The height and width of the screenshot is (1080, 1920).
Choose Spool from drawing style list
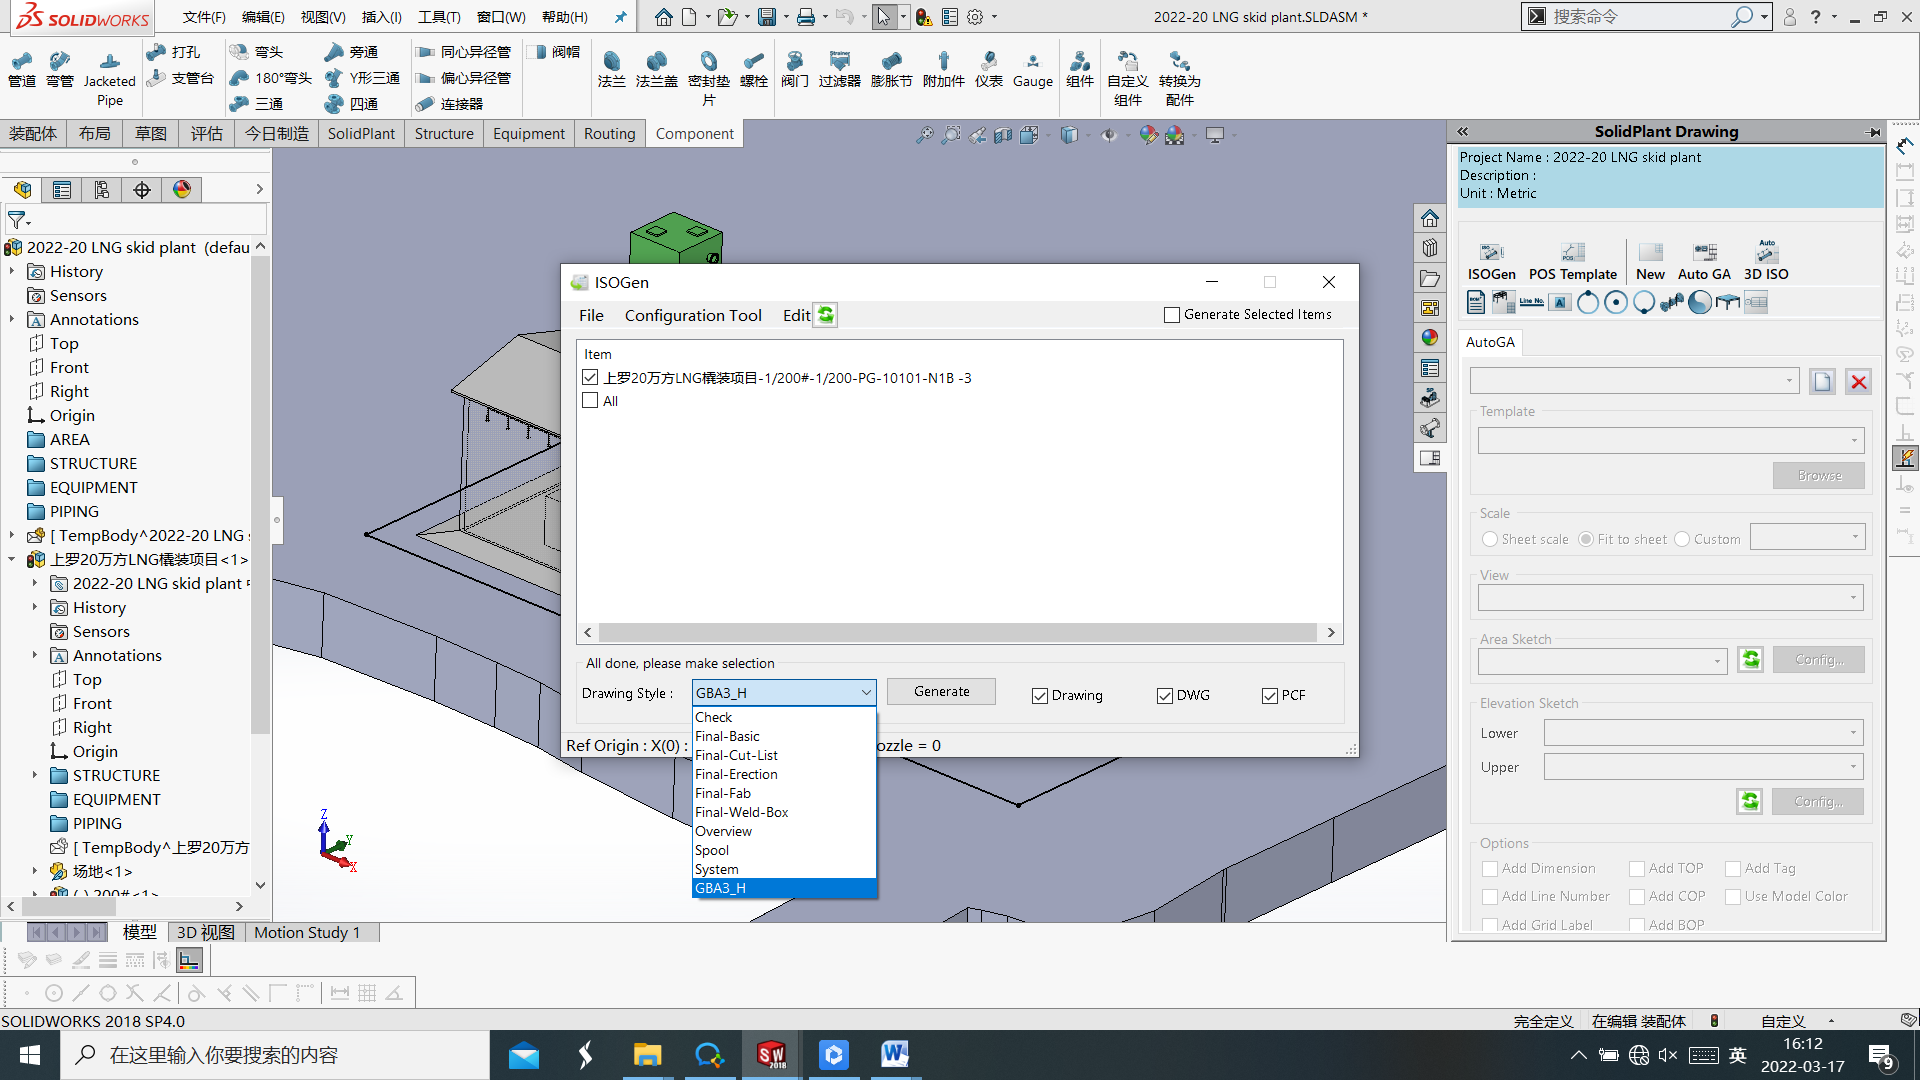point(712,850)
